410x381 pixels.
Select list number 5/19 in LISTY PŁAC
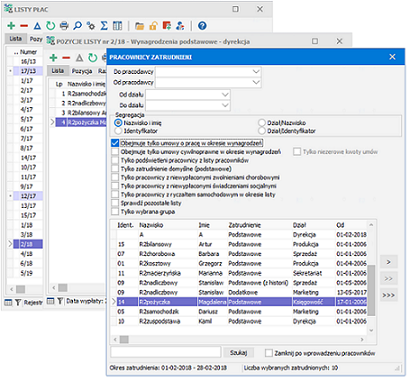click(28, 273)
